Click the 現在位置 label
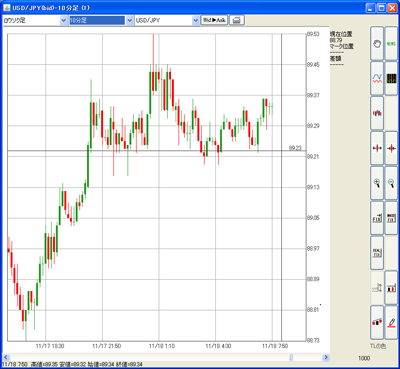This screenshot has width=400, height=369. (x=341, y=34)
